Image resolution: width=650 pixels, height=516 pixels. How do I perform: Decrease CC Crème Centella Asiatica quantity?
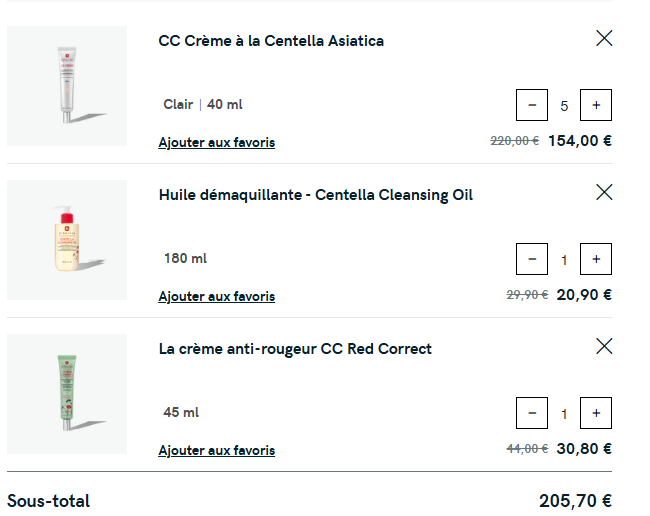tap(532, 105)
